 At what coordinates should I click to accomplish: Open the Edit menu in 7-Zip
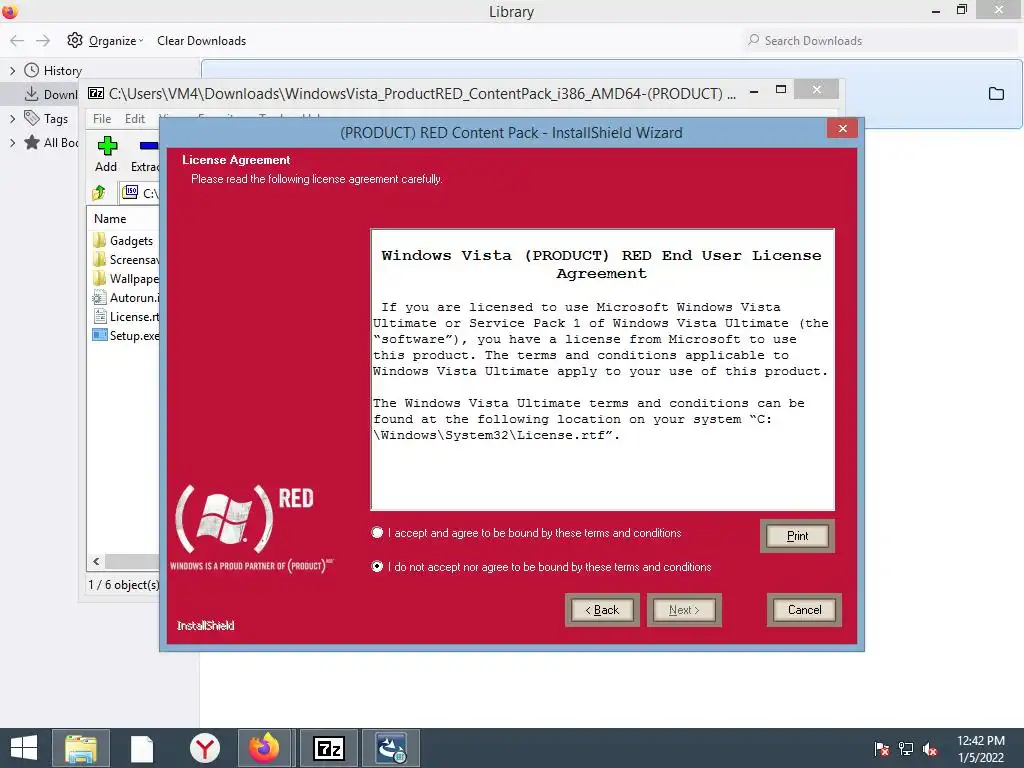[135, 119]
